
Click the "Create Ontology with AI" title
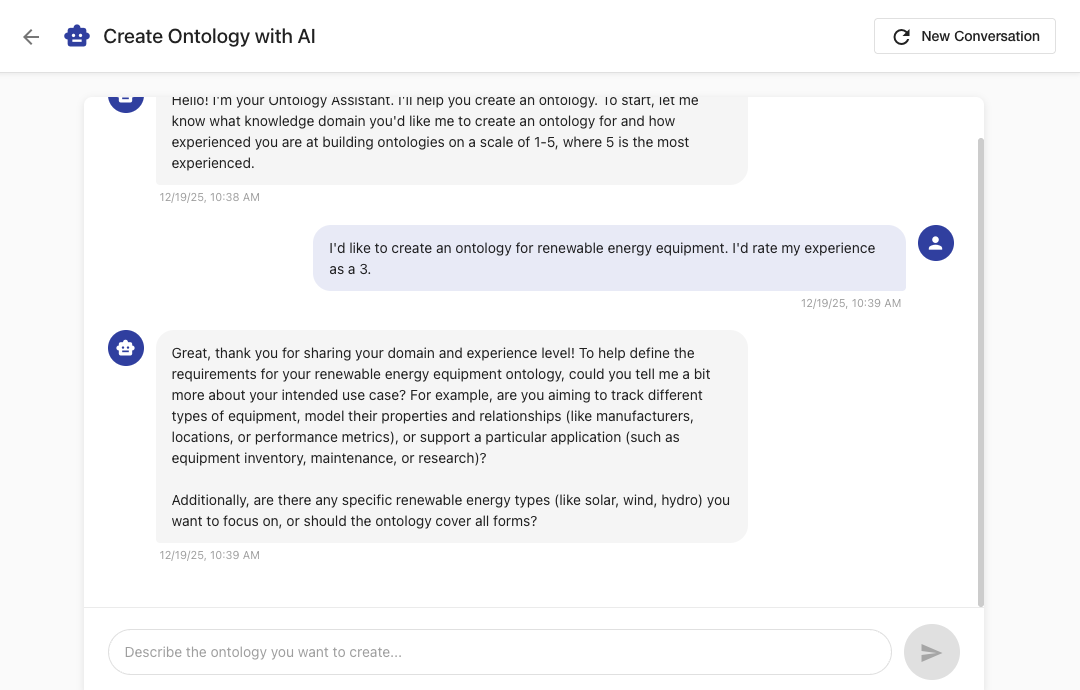(209, 37)
